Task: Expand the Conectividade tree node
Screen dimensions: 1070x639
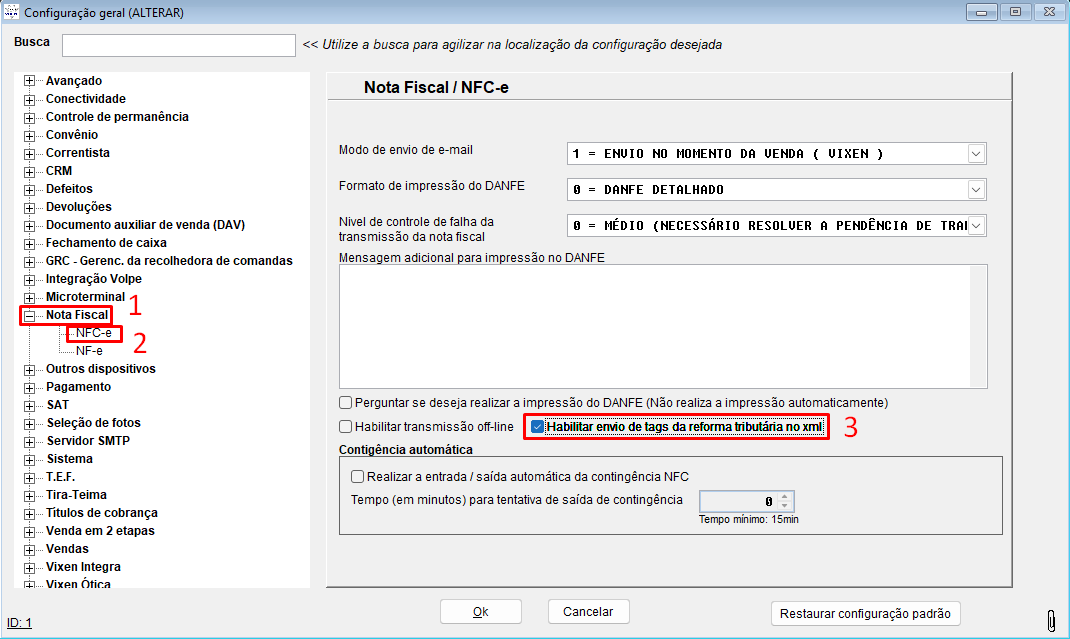Action: 28,98
